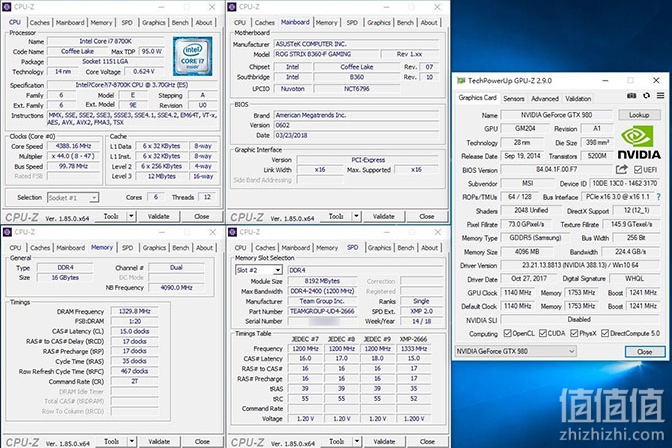Click the SPD CPU-Z window title icon
672x448 pixels.
(x=232, y=232)
